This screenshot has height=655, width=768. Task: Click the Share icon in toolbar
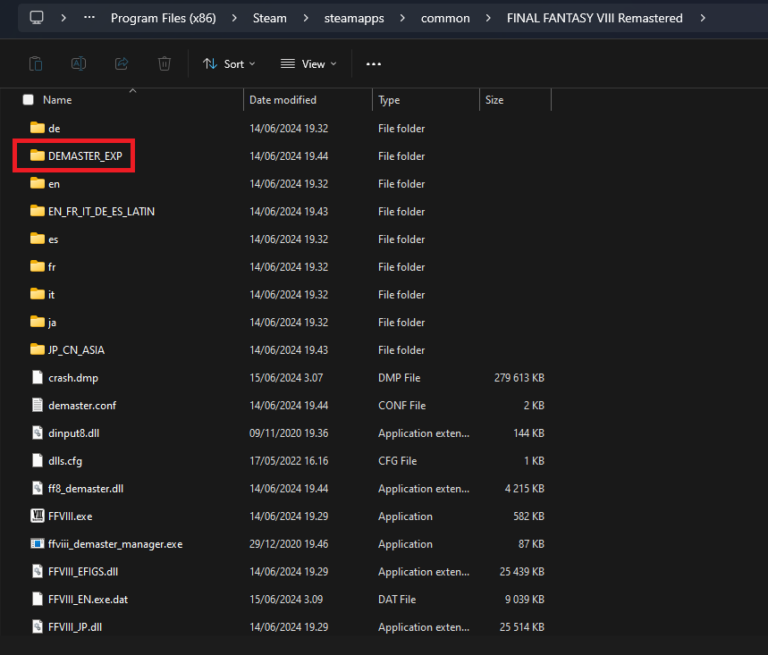[x=121, y=64]
